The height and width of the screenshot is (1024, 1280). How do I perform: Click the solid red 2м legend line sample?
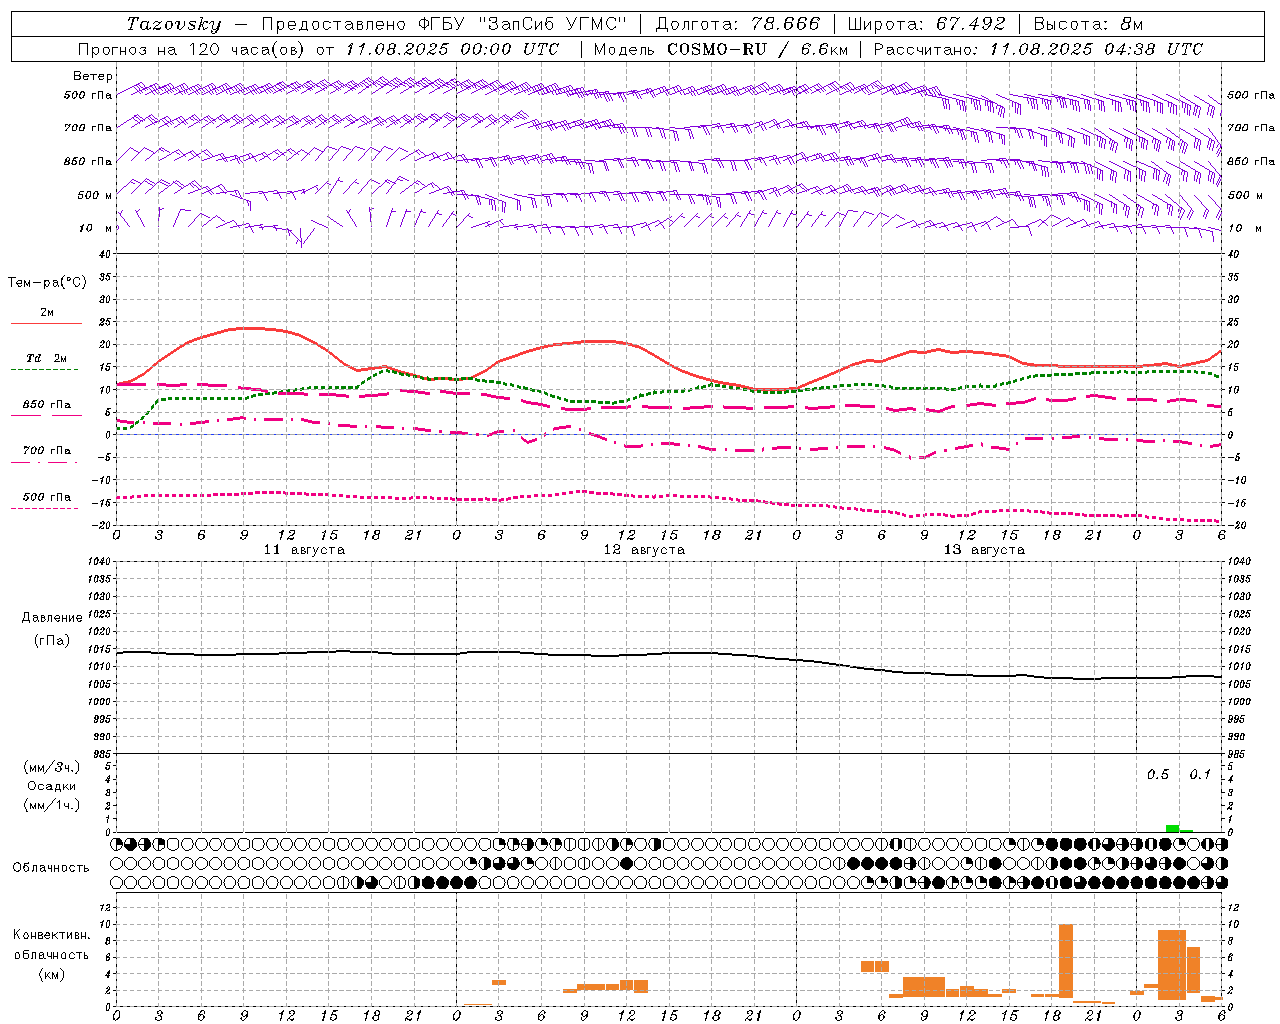click(46, 323)
